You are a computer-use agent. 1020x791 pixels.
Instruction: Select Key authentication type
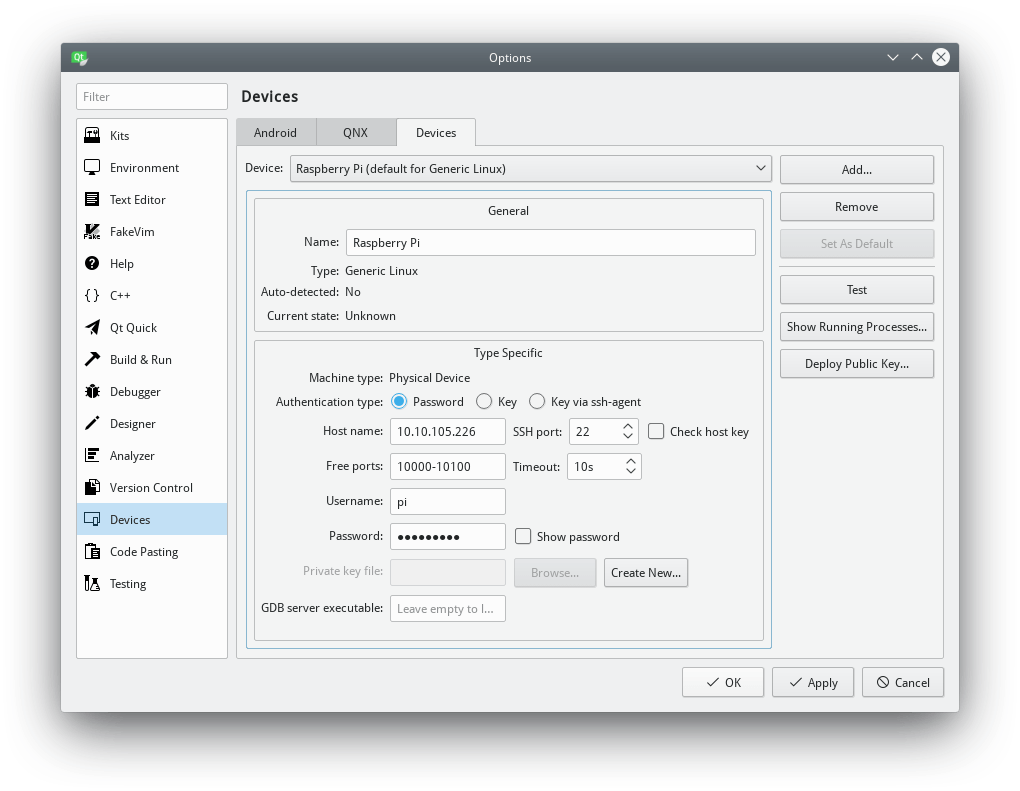(x=483, y=401)
